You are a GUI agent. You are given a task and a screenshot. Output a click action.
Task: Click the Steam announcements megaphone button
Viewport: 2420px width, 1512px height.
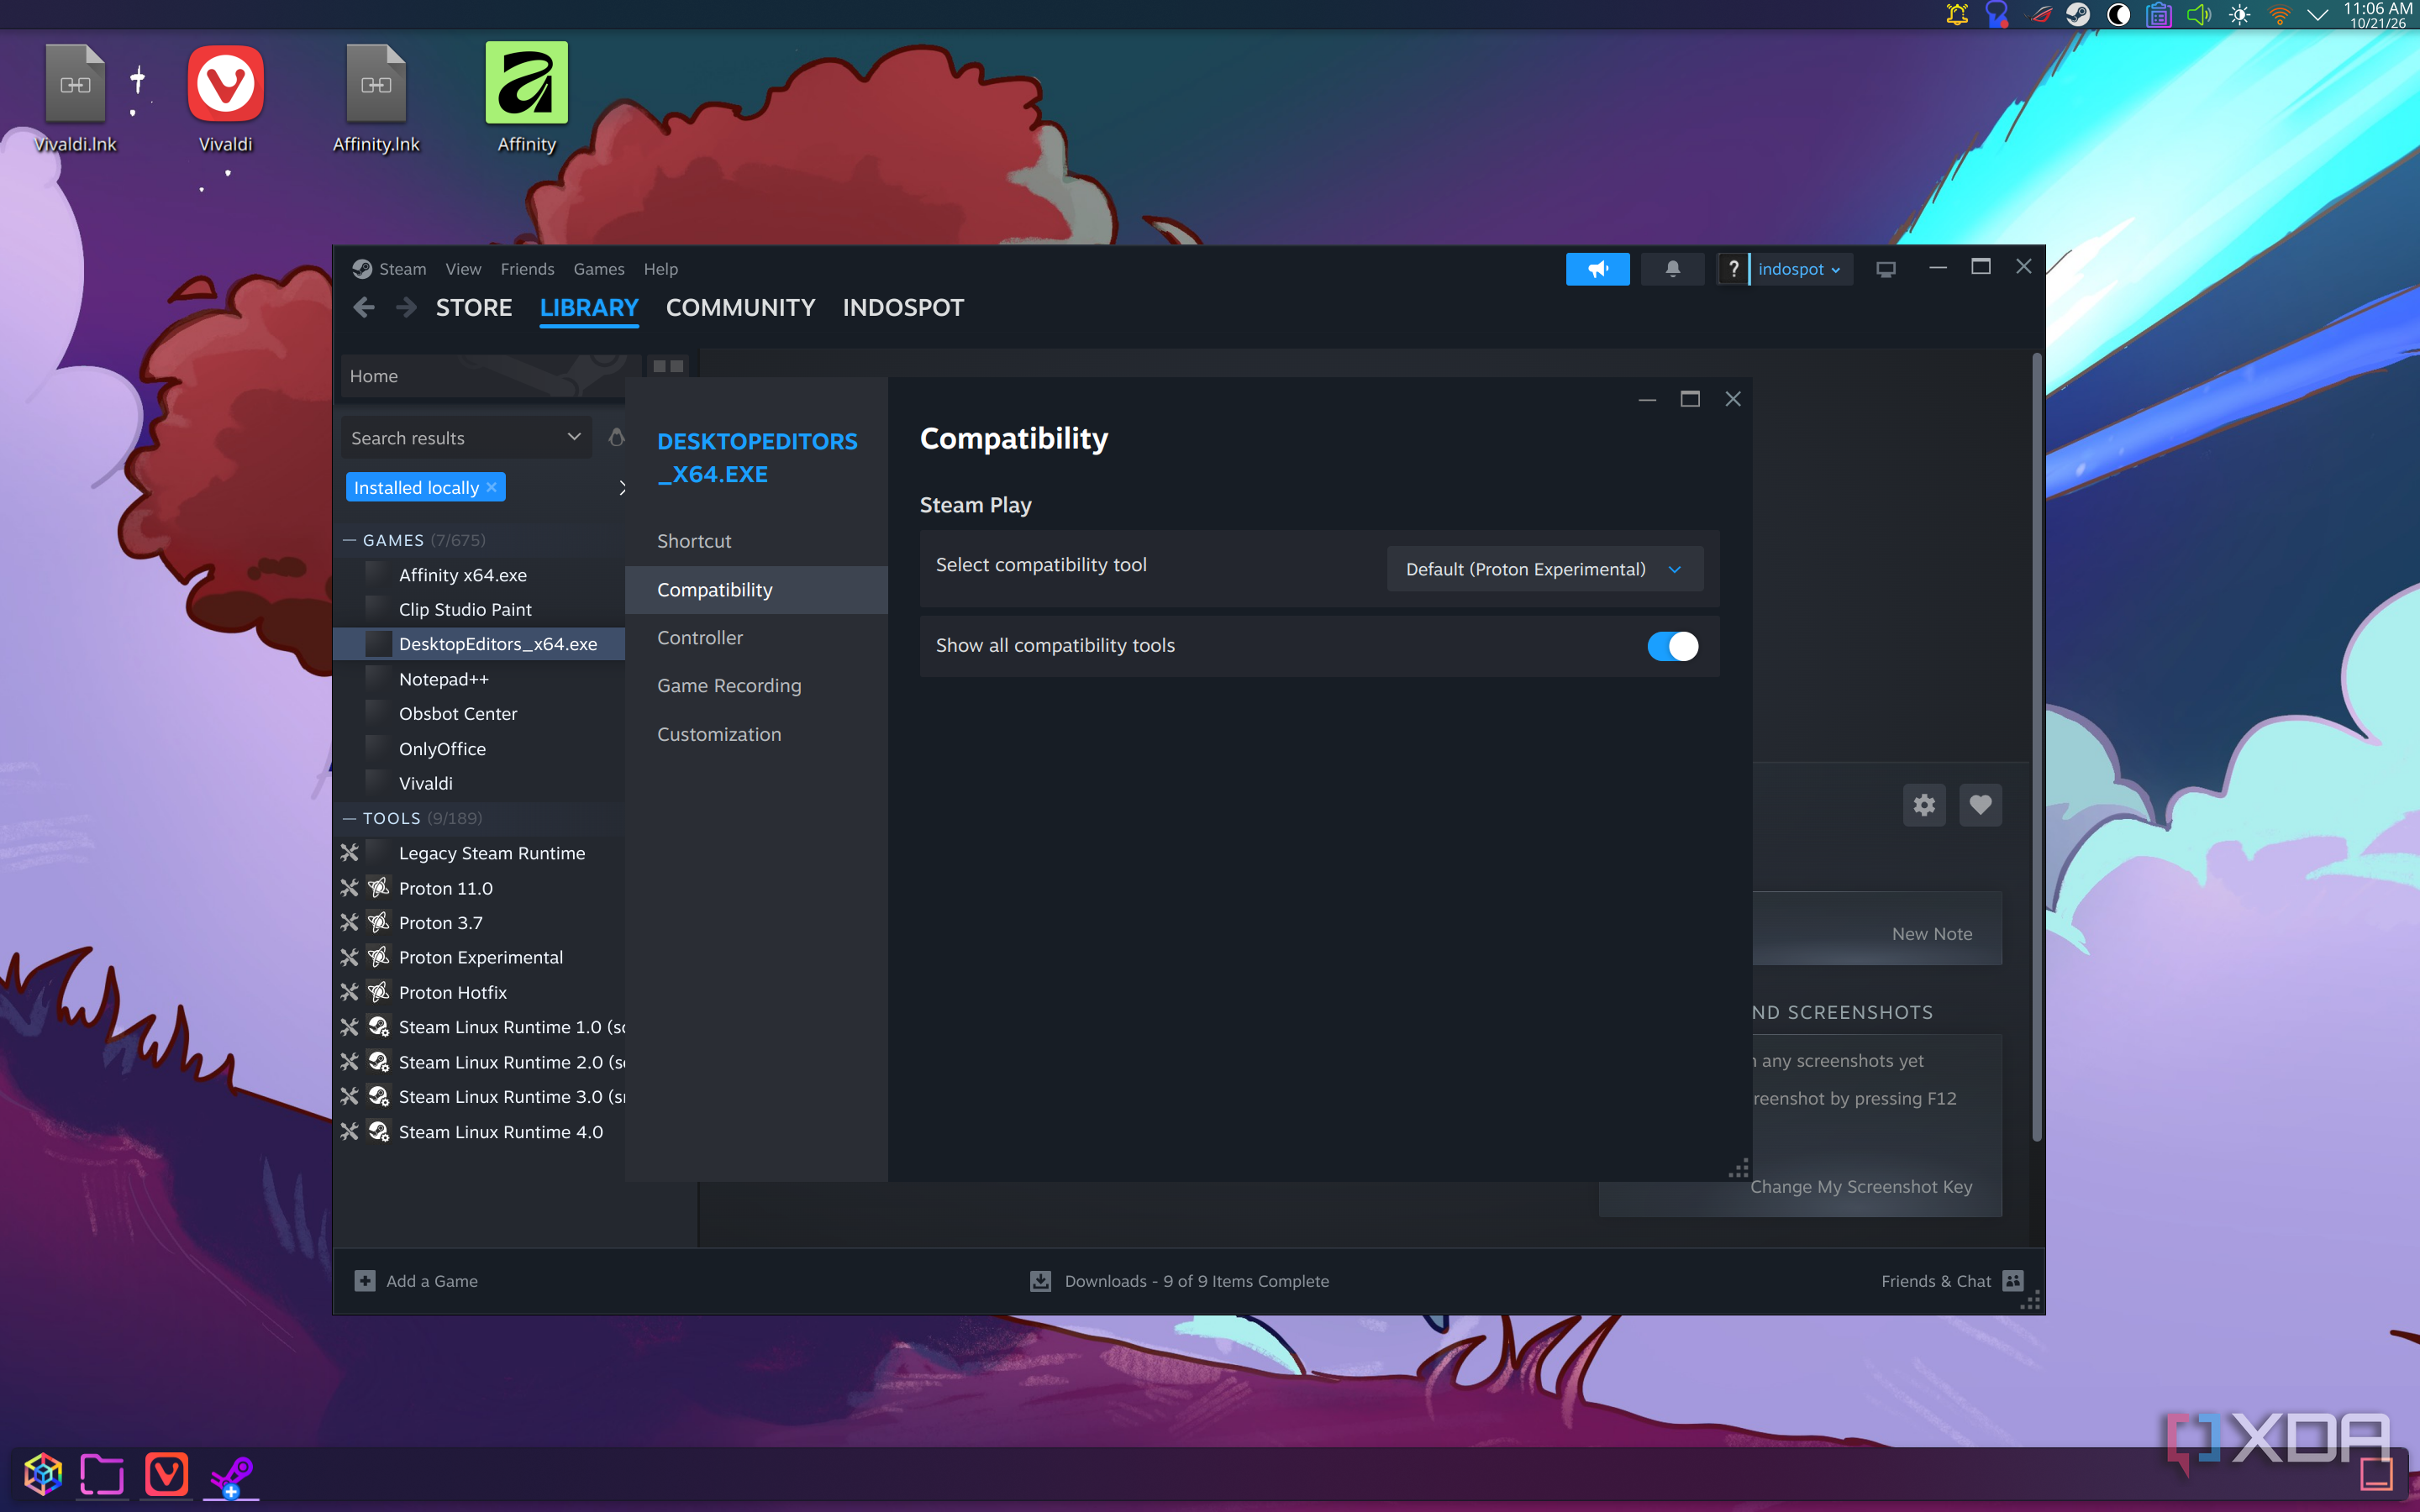(x=1597, y=269)
